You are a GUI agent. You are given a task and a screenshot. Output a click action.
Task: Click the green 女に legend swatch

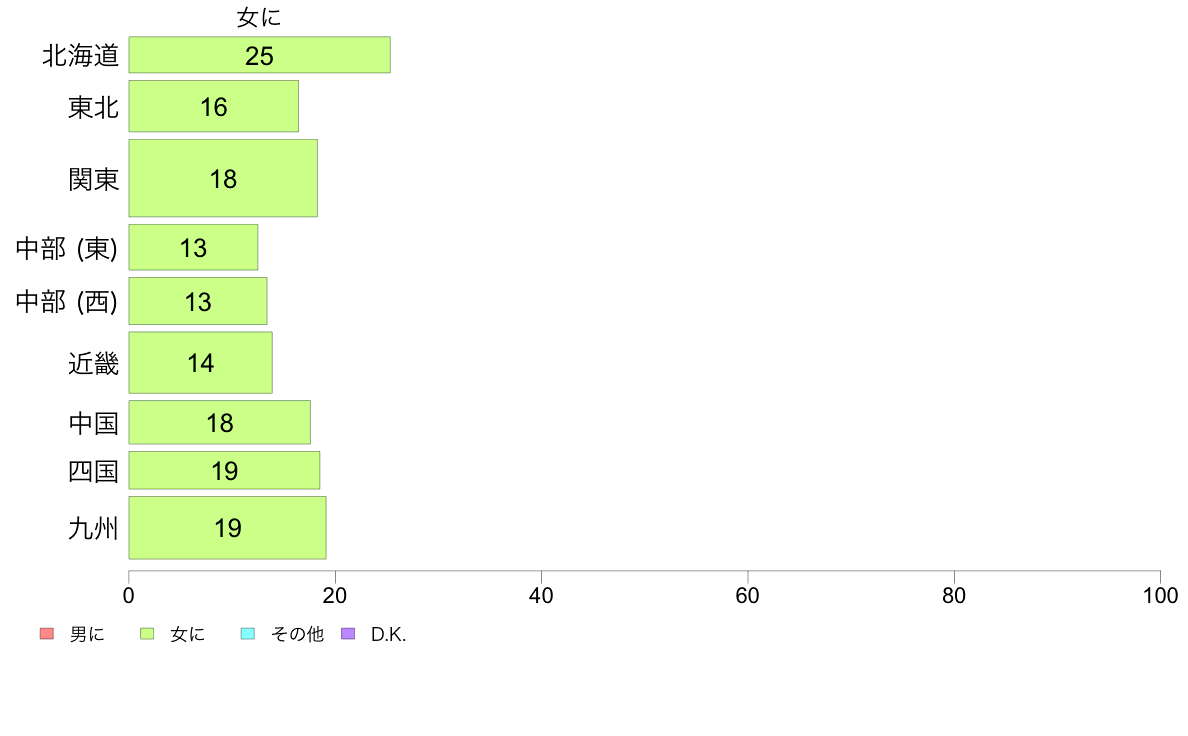coord(147,634)
